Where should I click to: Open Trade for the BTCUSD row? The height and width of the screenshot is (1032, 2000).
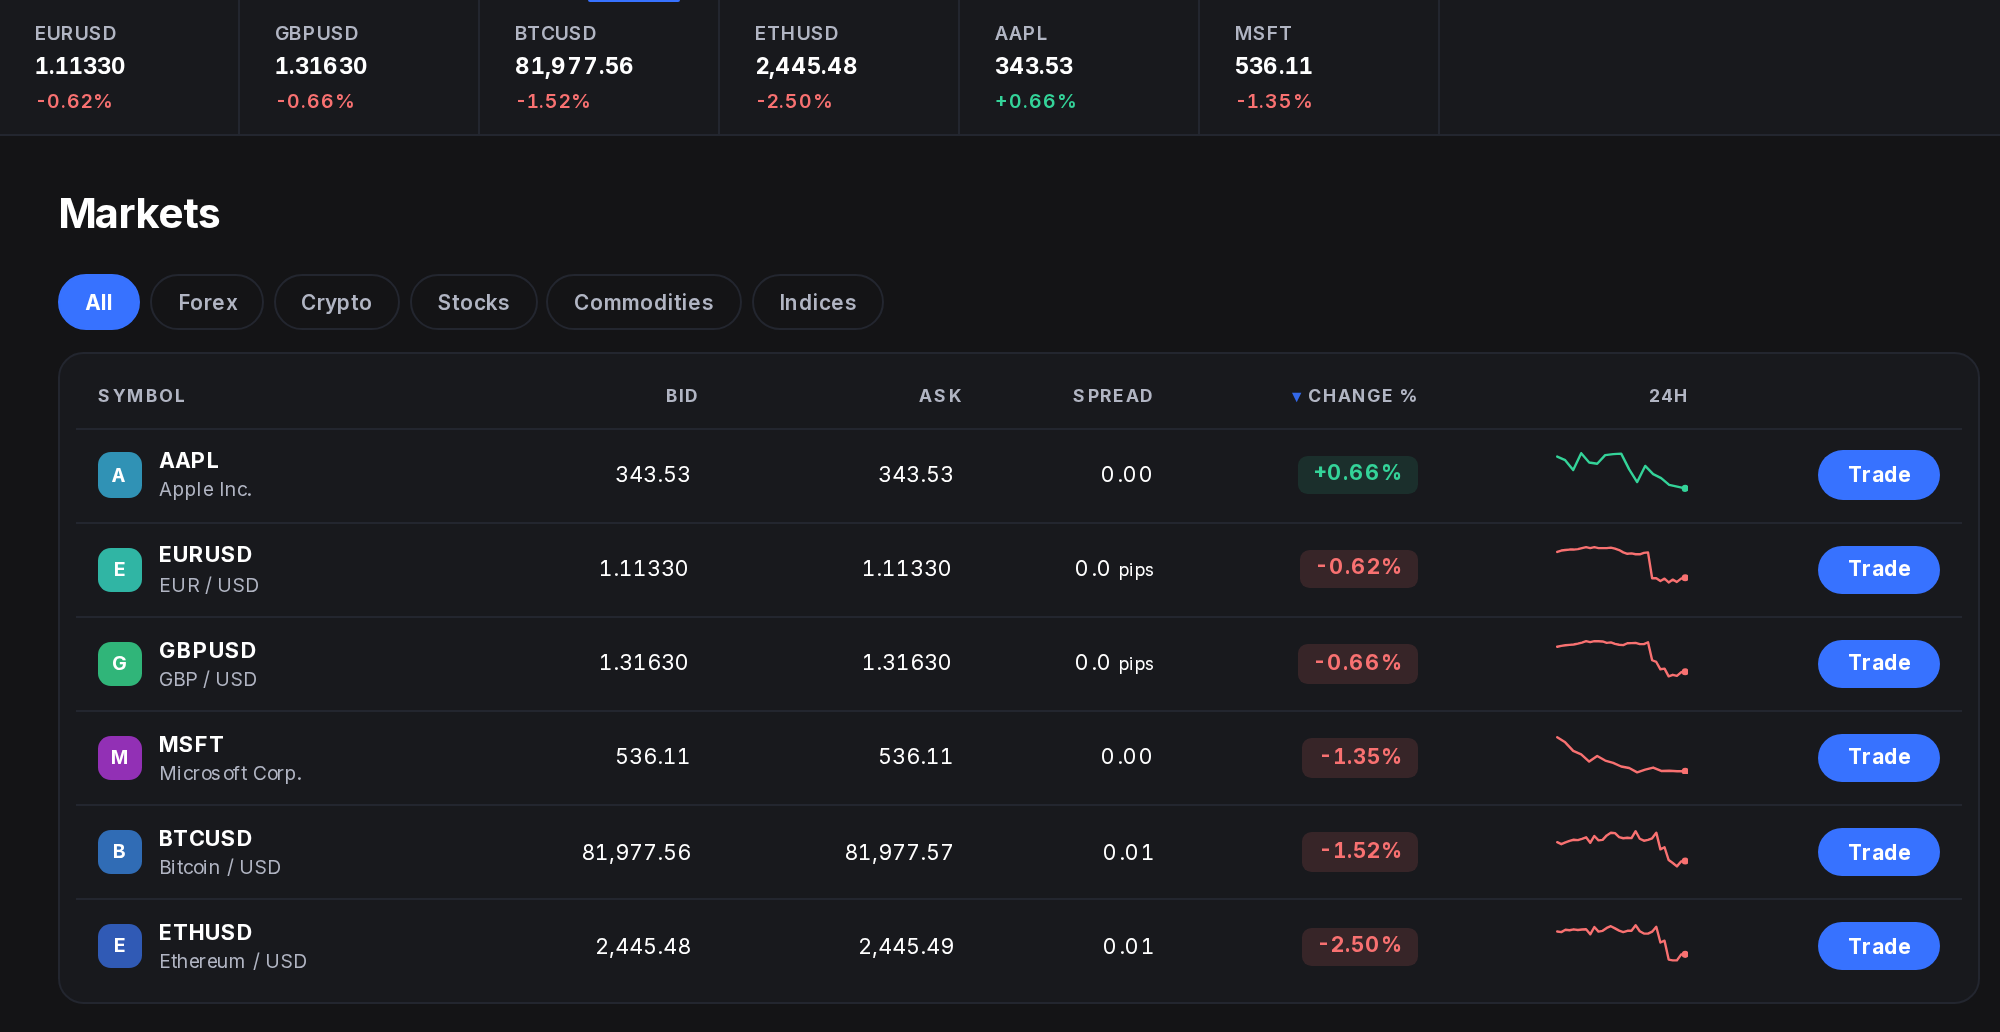(x=1878, y=852)
